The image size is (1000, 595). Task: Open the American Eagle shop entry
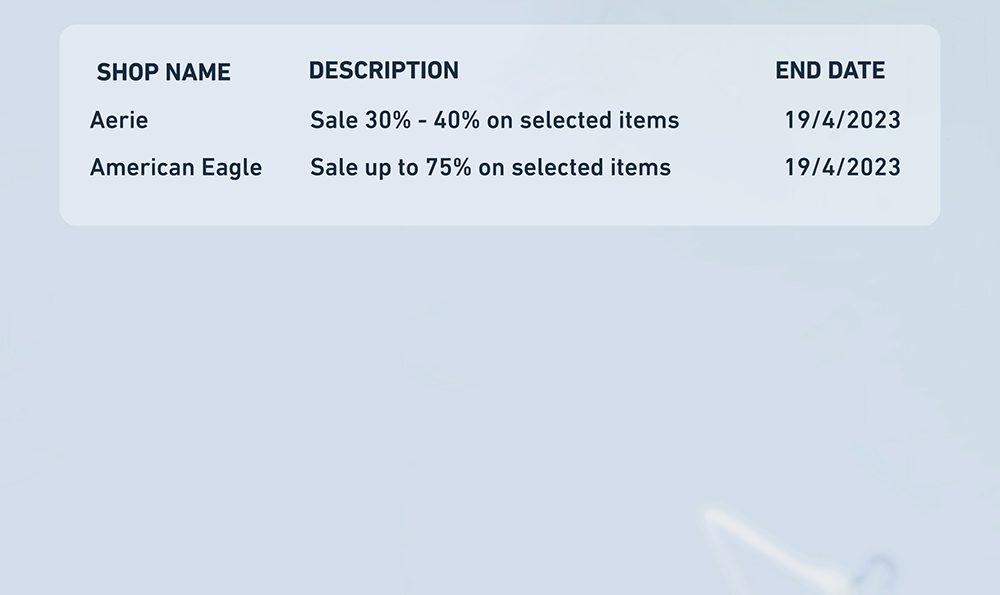[x=176, y=168]
